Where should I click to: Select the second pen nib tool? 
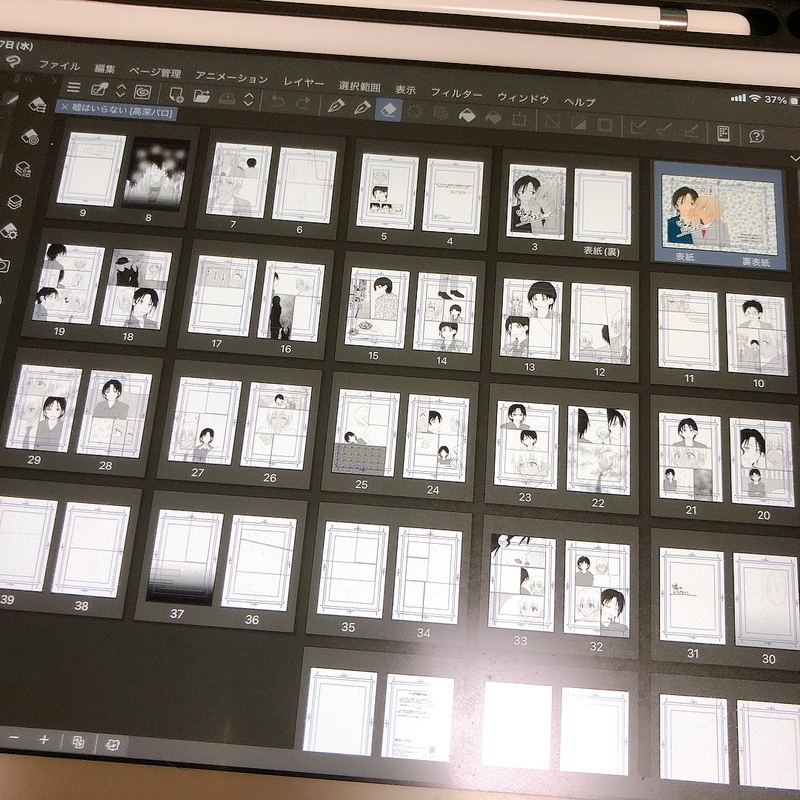point(362,107)
